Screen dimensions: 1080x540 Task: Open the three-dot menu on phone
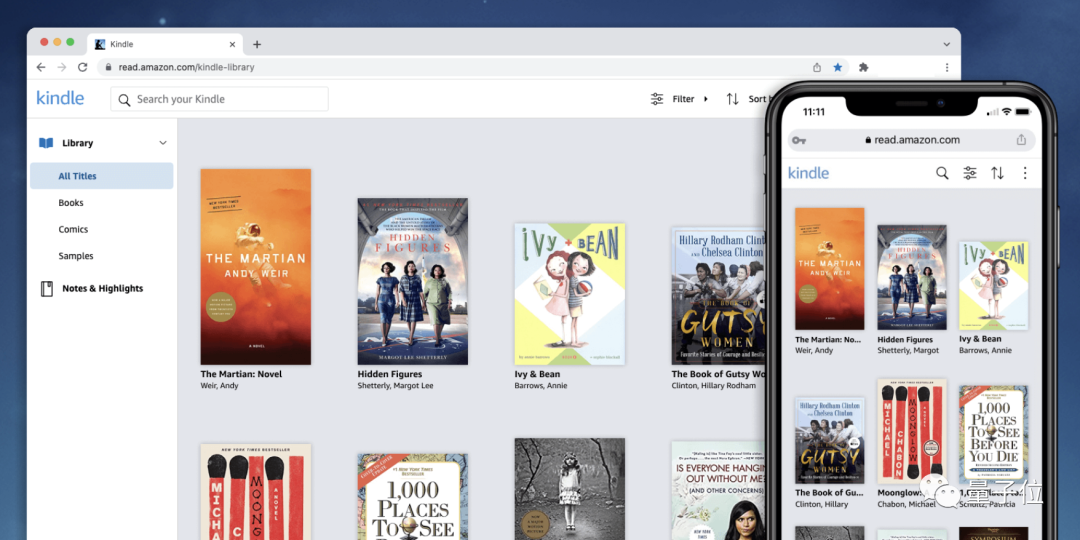click(x=1025, y=173)
